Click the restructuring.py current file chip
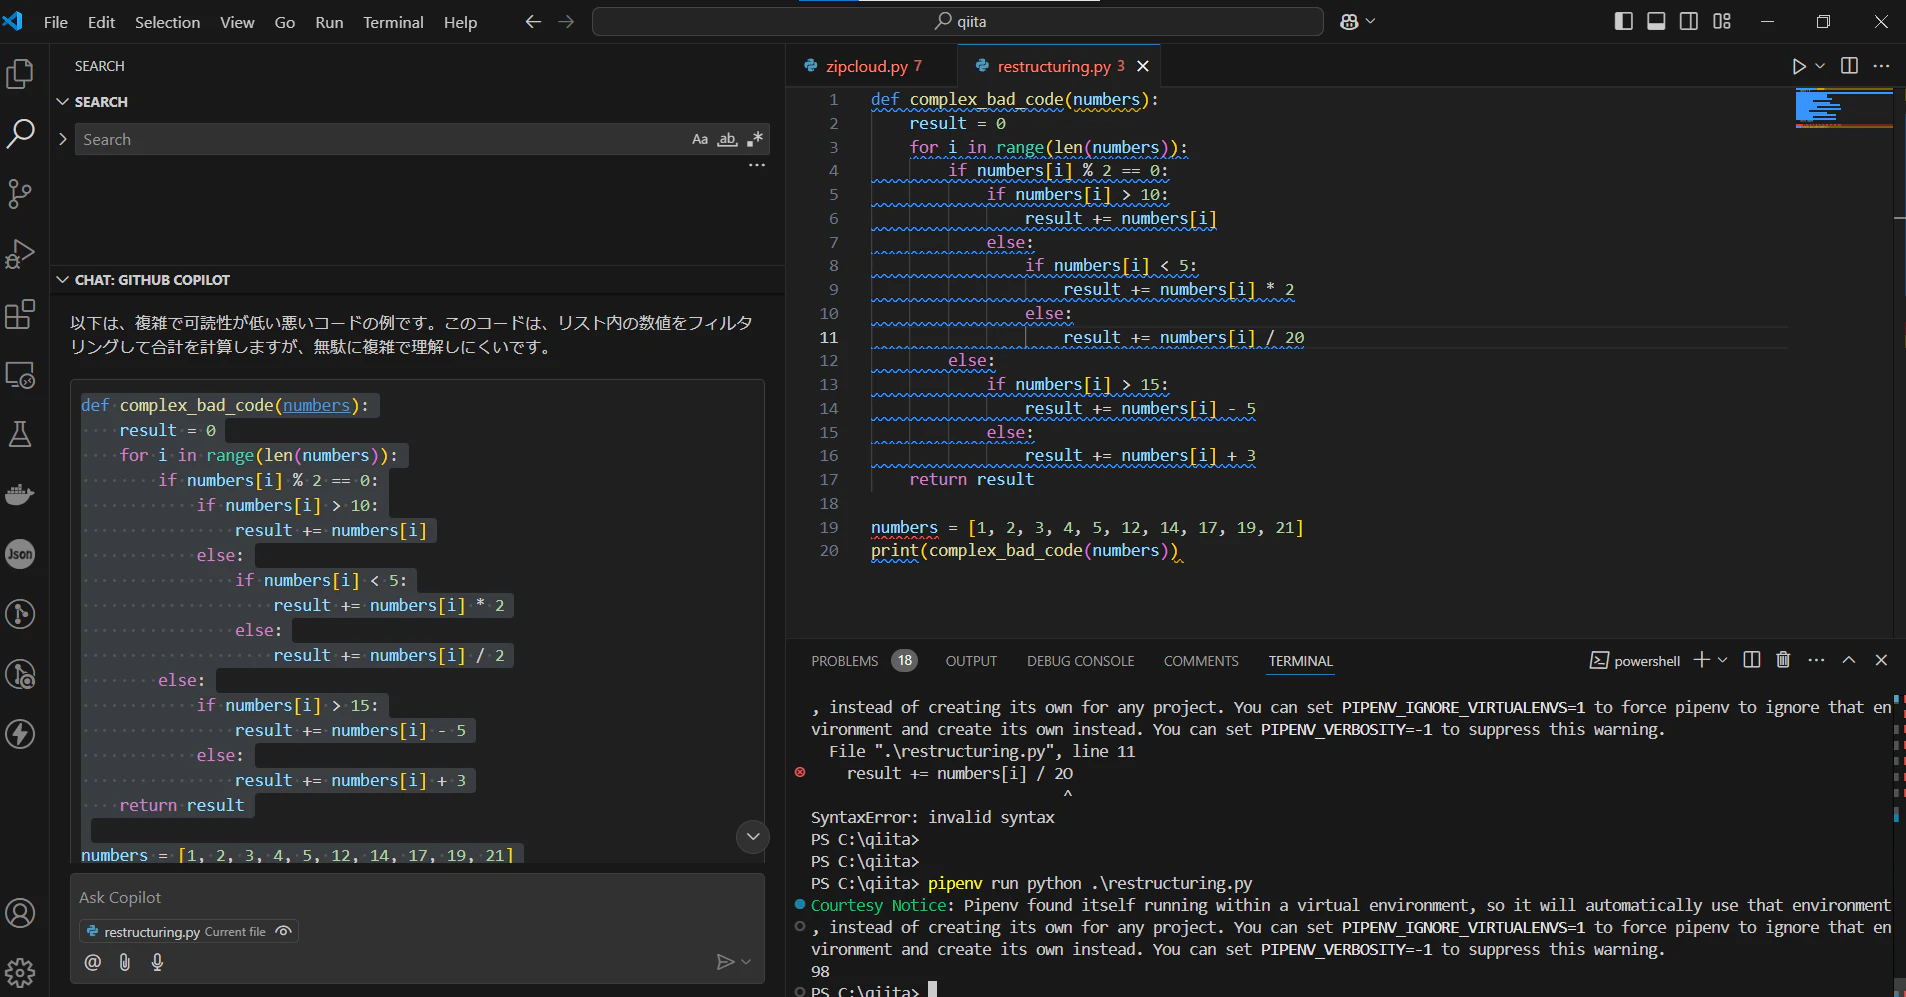This screenshot has height=997, width=1906. [188, 931]
